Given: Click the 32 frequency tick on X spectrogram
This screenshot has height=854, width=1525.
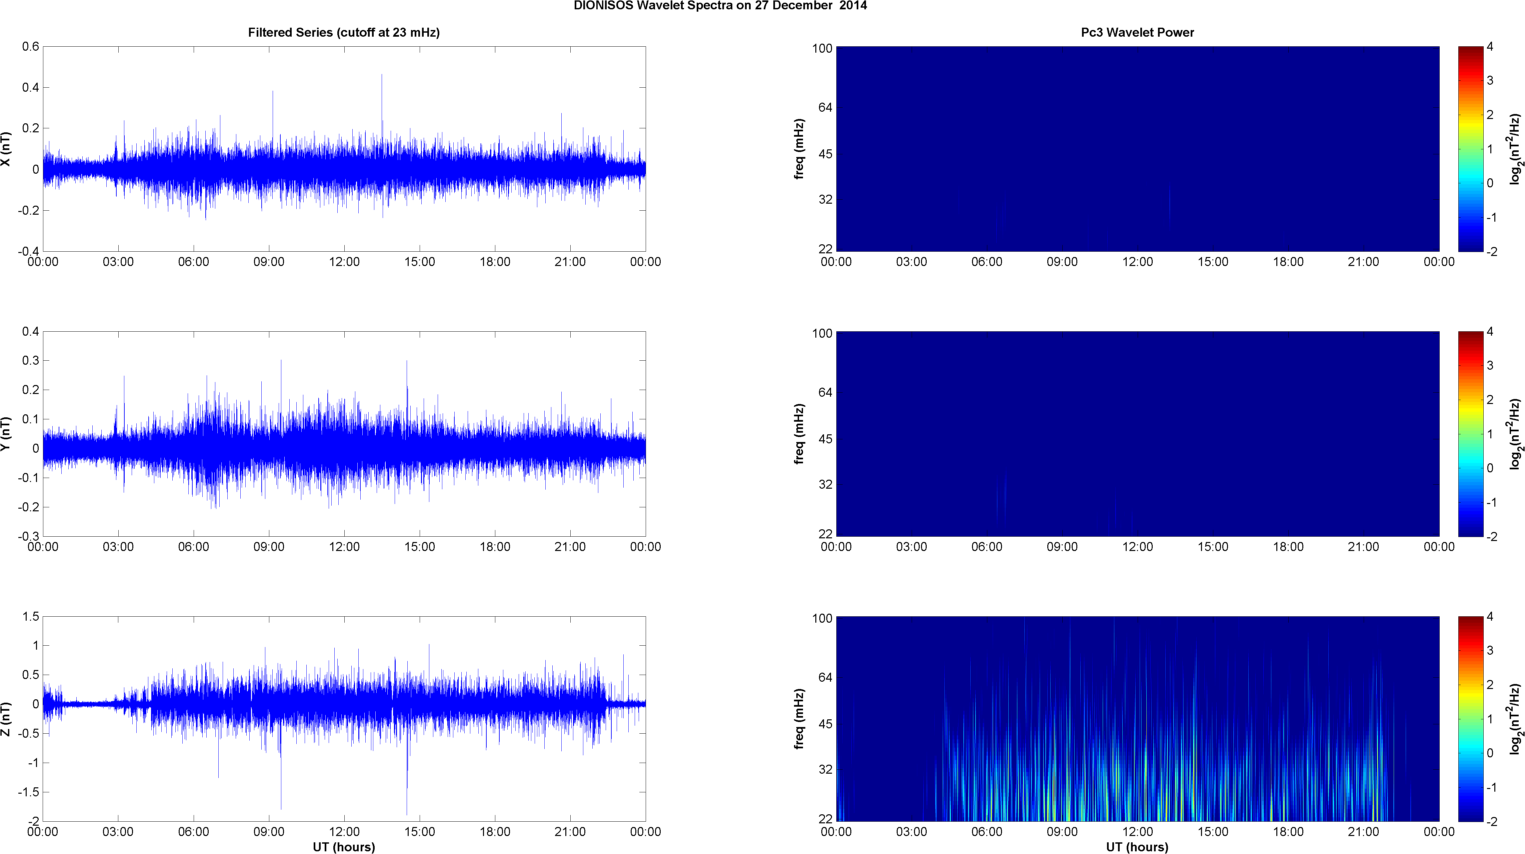Looking at the screenshot, I should coord(826,200).
